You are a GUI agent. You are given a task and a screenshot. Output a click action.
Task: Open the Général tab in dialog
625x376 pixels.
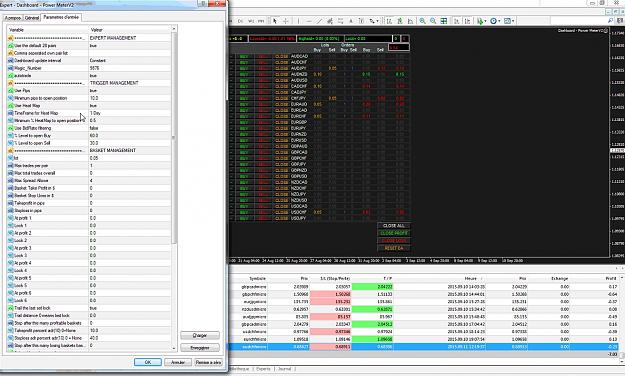pos(31,18)
